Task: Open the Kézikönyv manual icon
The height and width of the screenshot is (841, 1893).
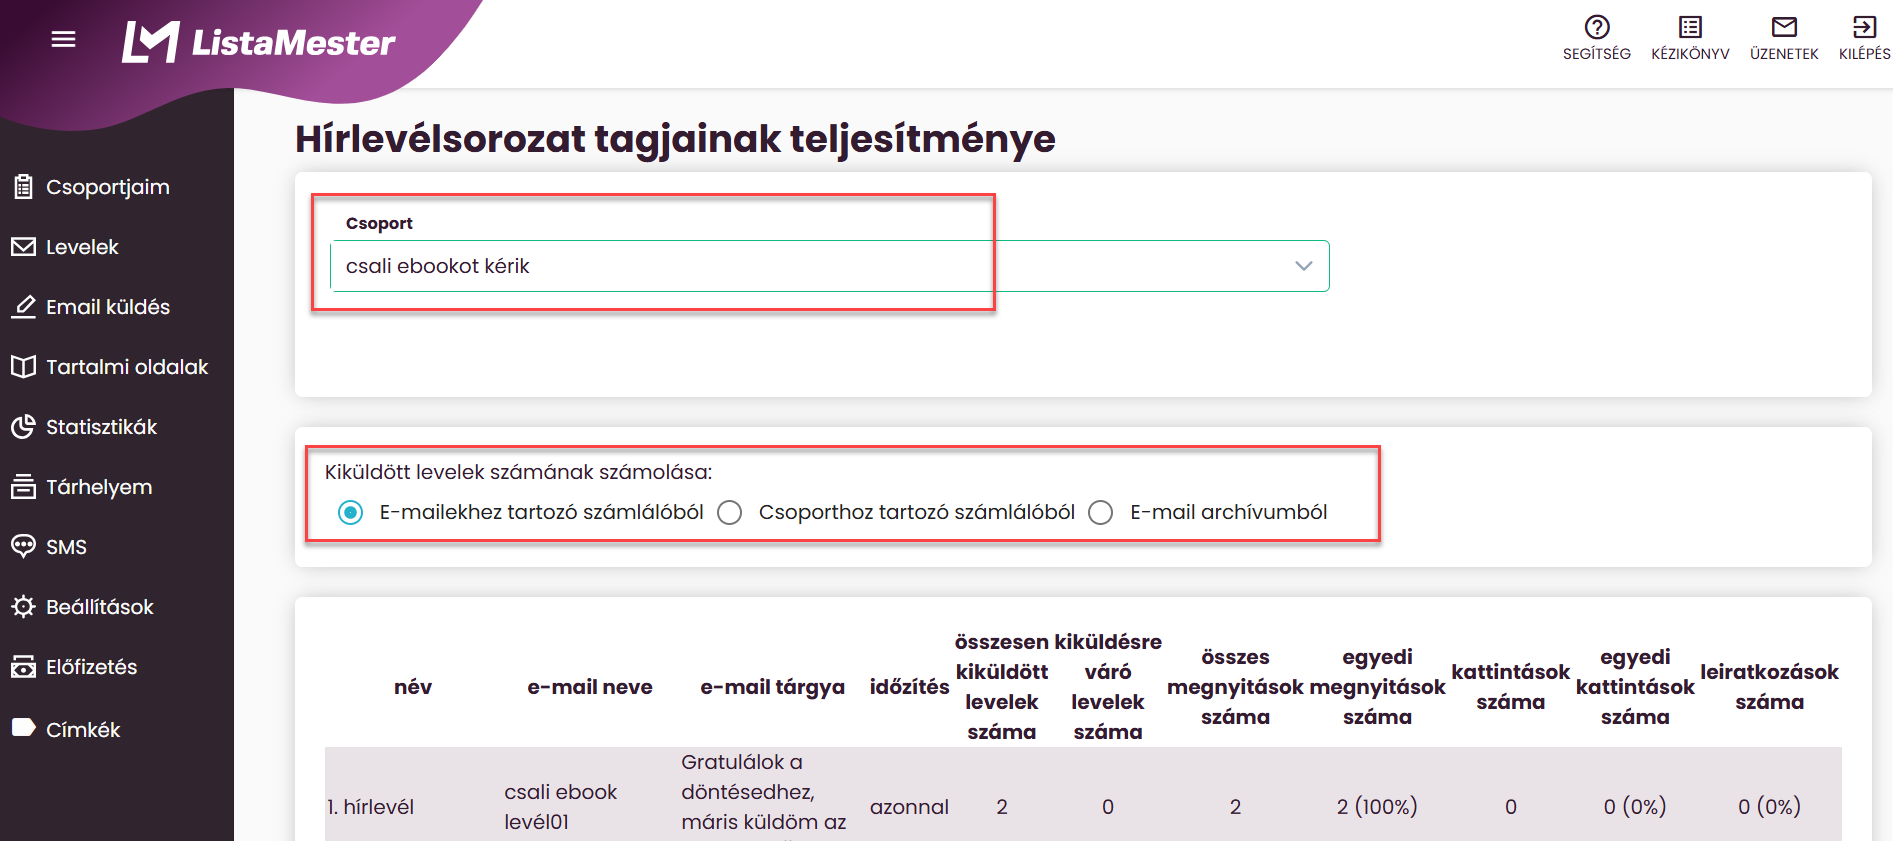Action: (1690, 27)
